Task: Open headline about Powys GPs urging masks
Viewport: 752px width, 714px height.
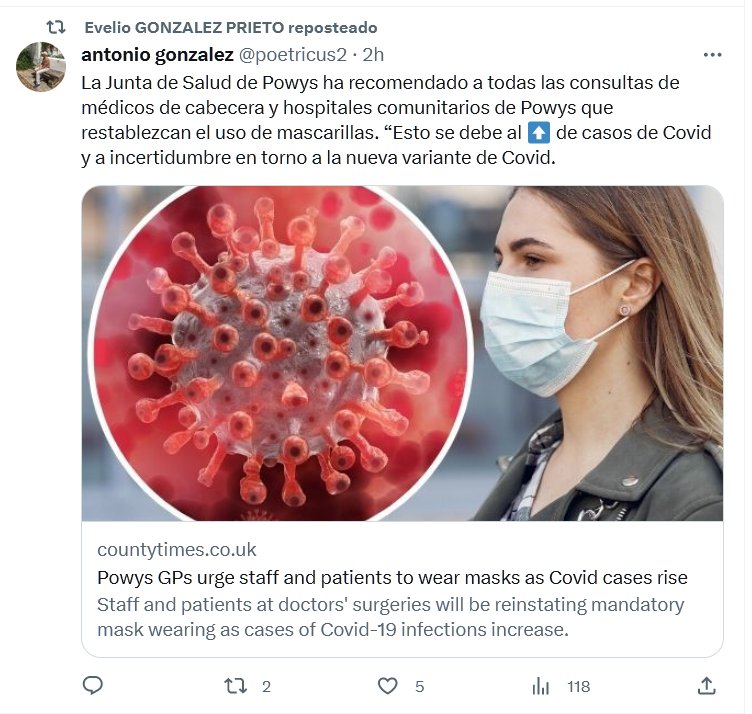Action: pyautogui.click(x=392, y=578)
